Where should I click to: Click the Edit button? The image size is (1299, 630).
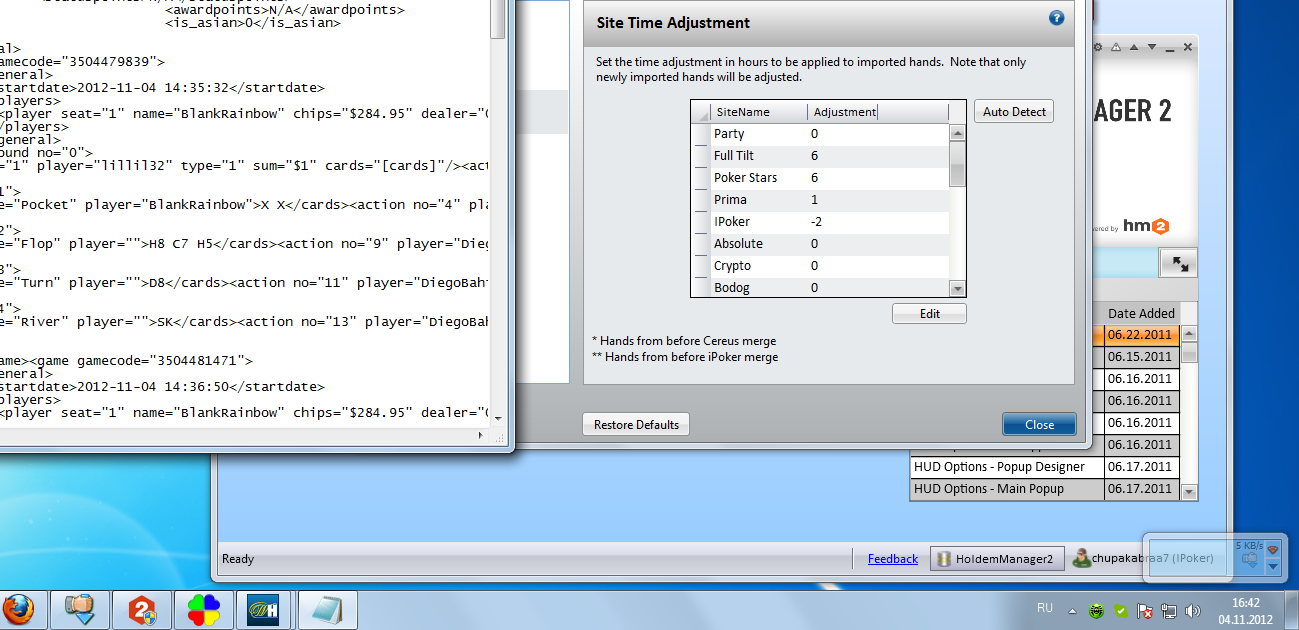[x=930, y=314]
